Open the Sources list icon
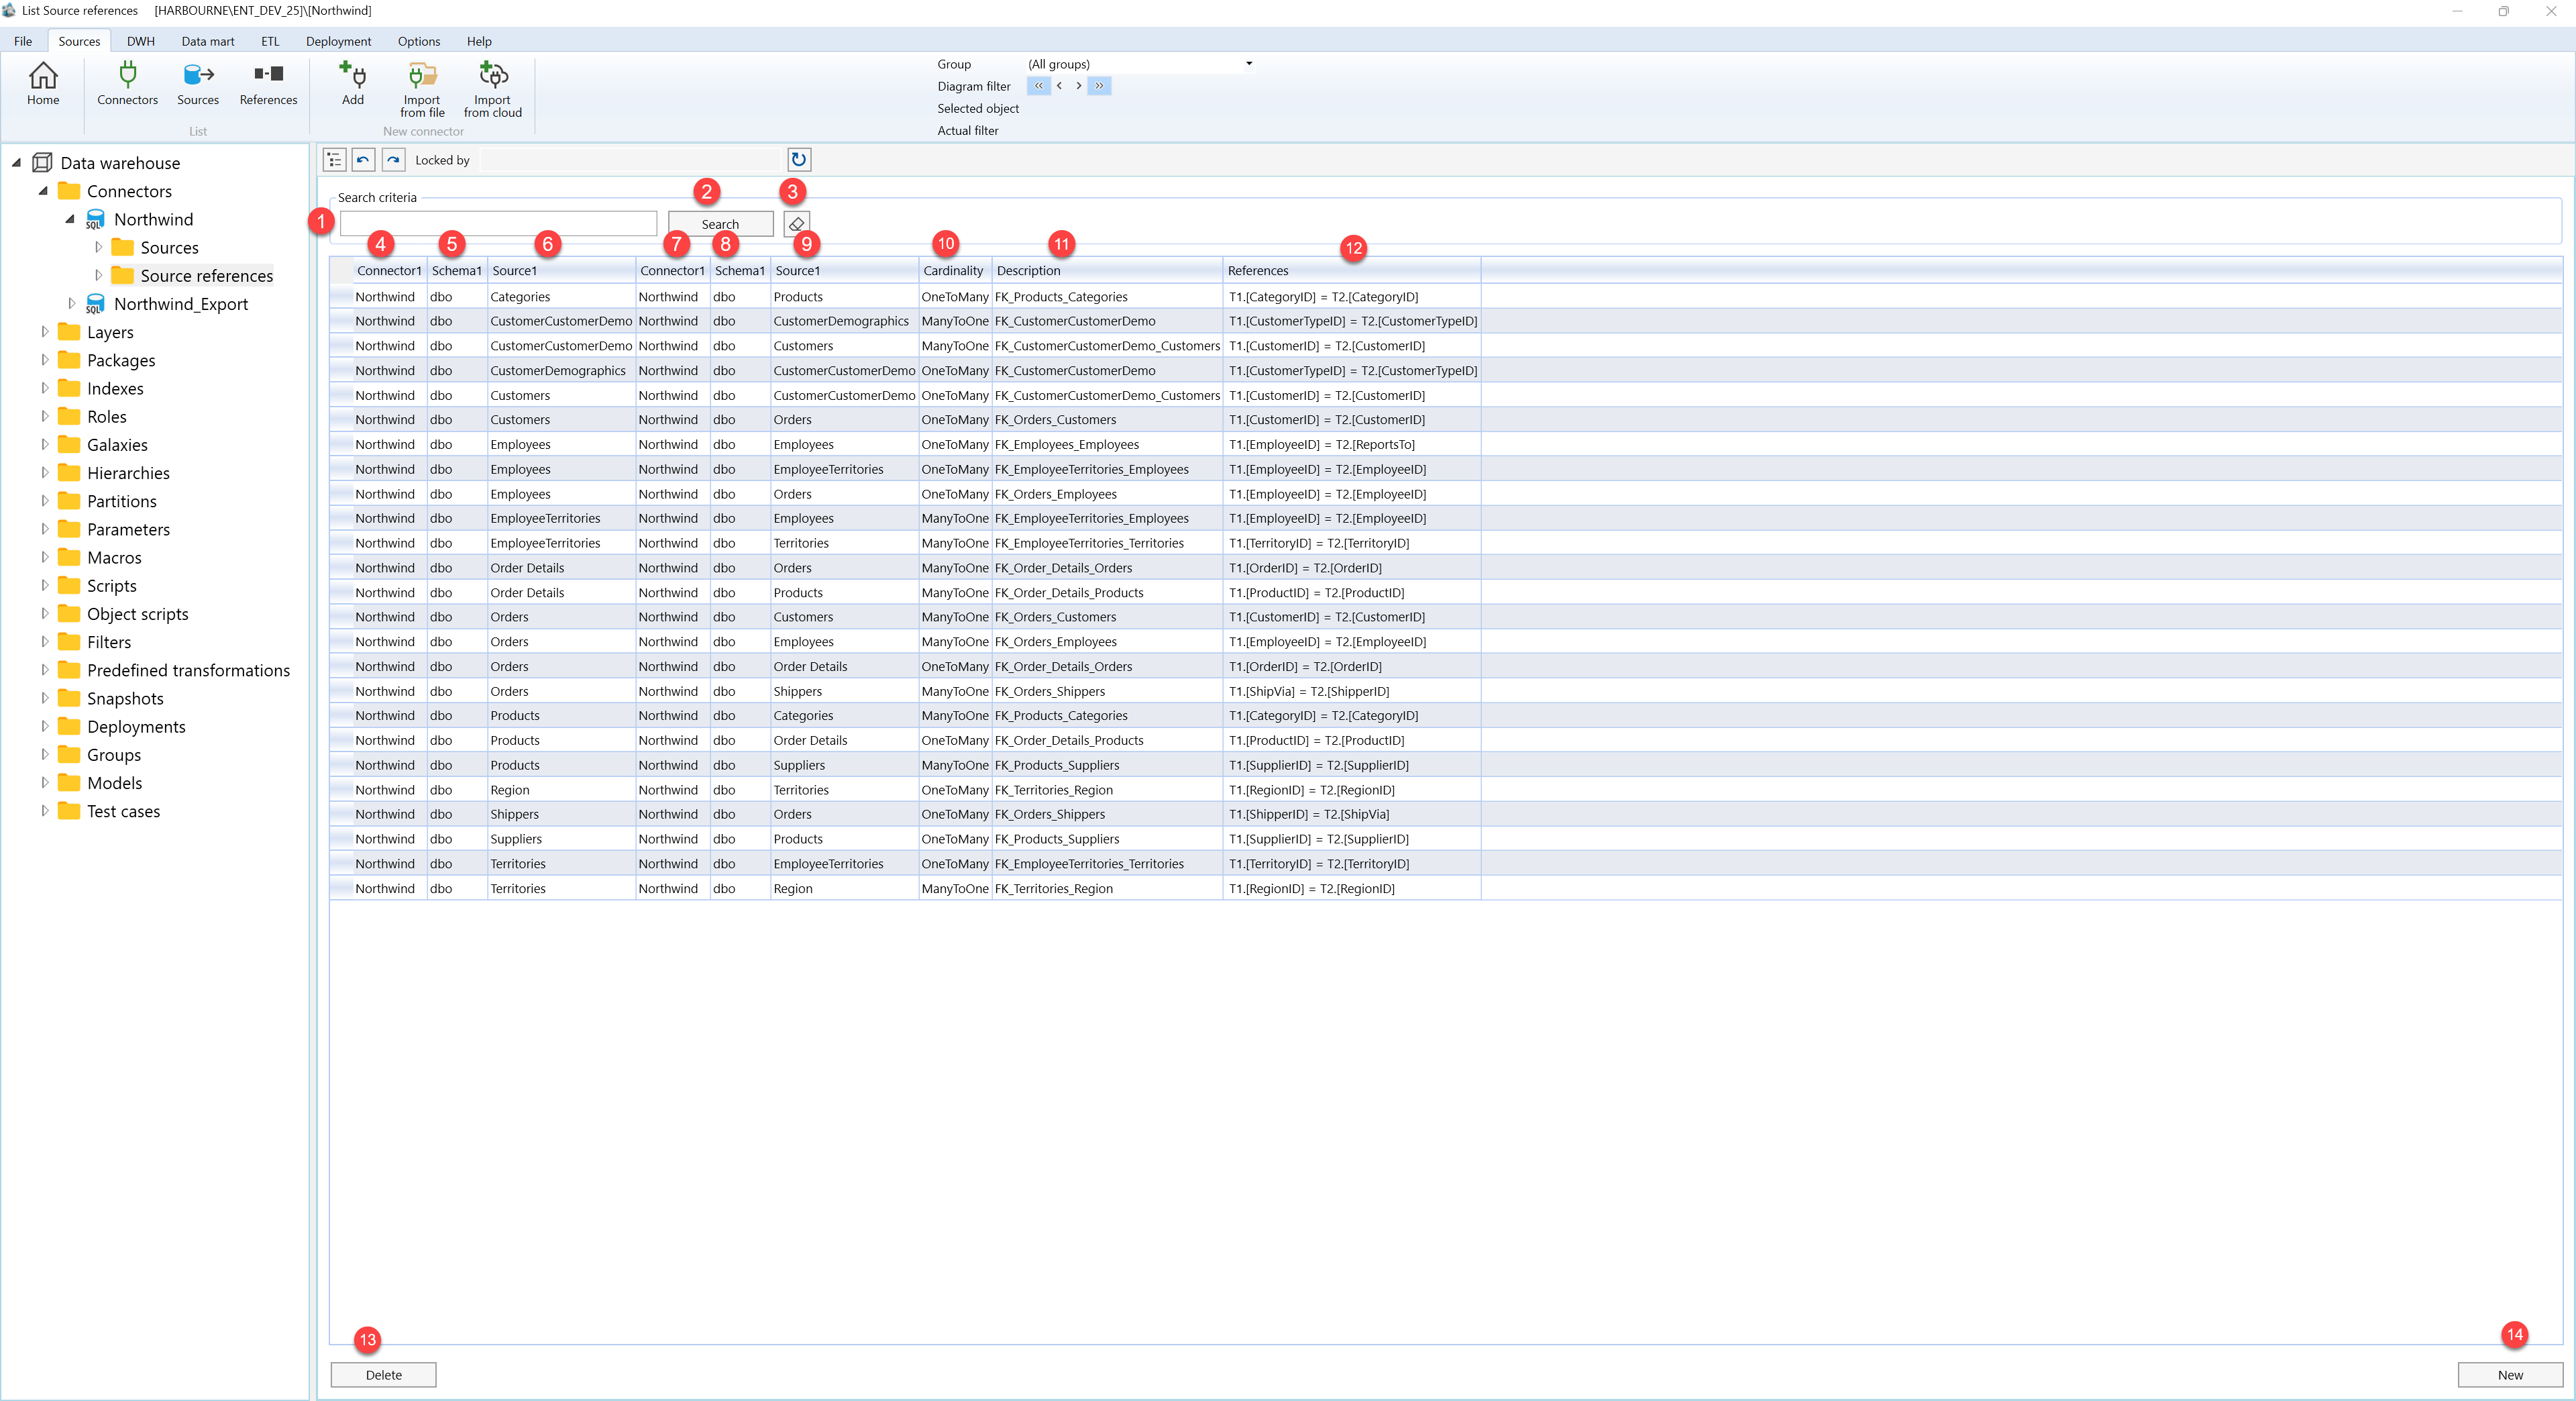The image size is (2576, 1401). pos(198,83)
